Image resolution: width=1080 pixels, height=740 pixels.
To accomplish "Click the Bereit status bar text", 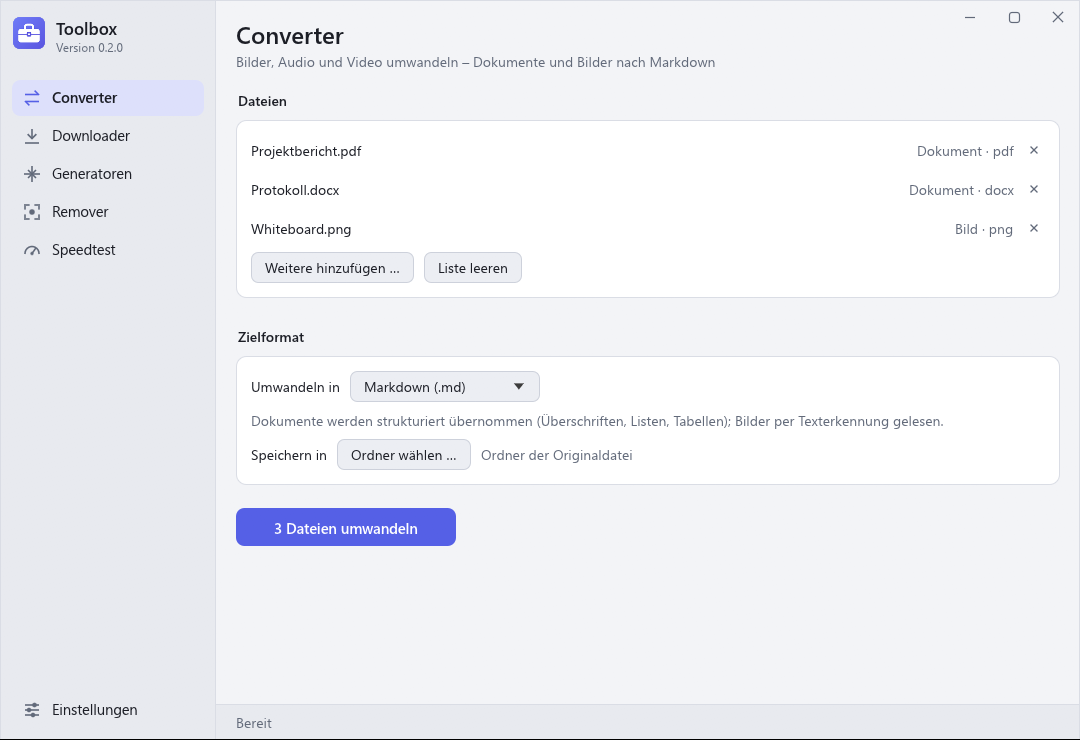I will coord(253,723).
